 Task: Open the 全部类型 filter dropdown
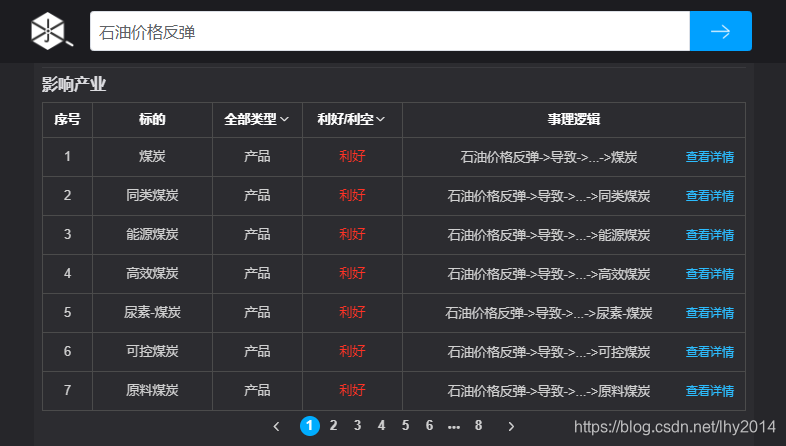[256, 119]
